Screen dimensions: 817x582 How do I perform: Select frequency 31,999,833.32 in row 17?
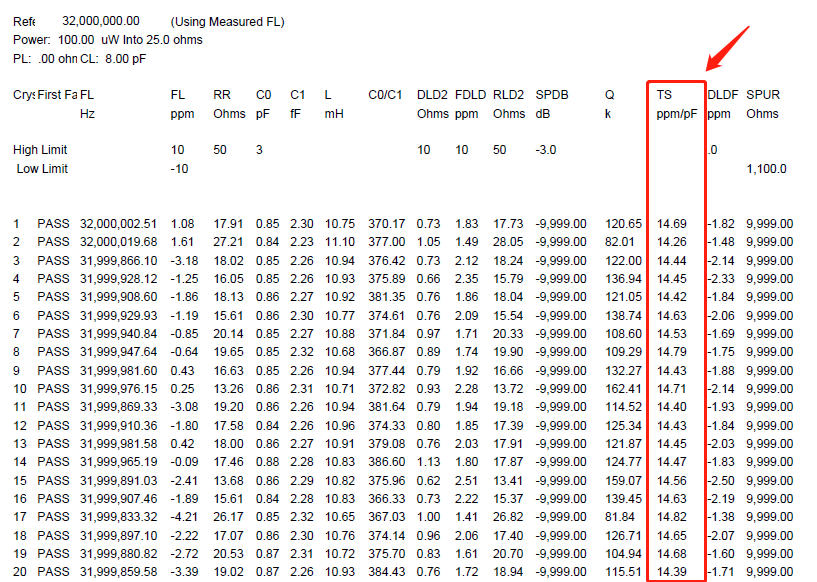pyautogui.click(x=119, y=516)
